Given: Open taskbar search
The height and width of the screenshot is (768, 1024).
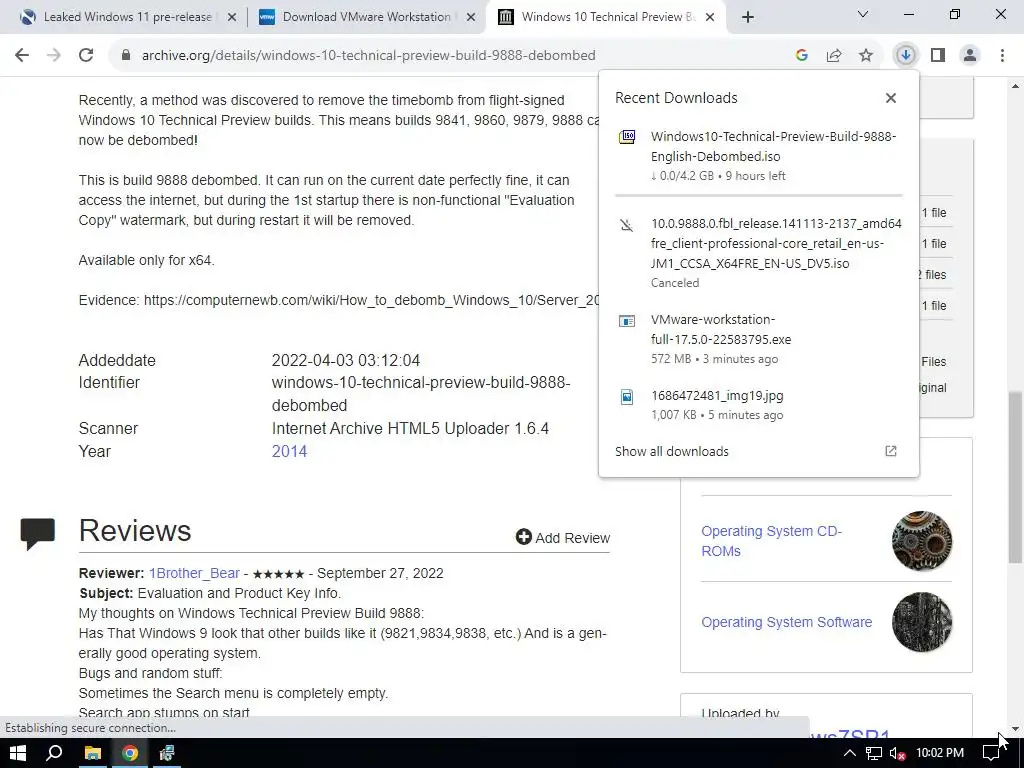Looking at the screenshot, I should (x=54, y=753).
